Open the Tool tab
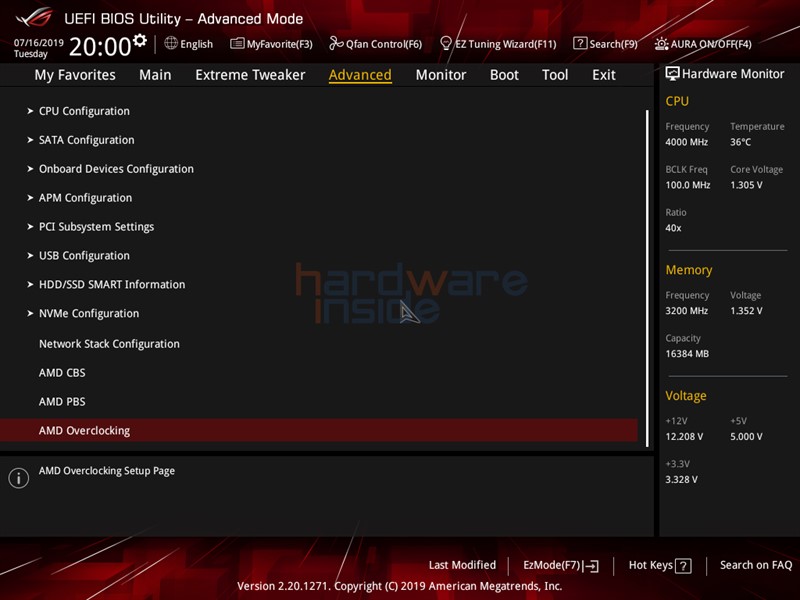This screenshot has height=600, width=800. point(555,75)
